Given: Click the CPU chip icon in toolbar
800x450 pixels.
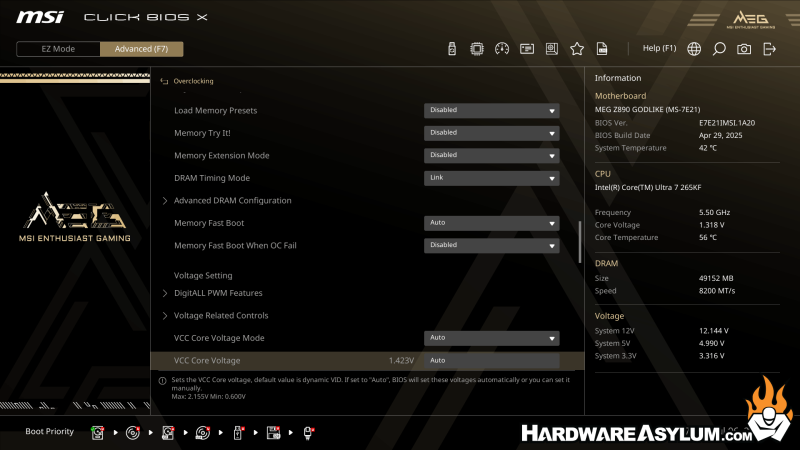Looking at the screenshot, I should pyautogui.click(x=477, y=49).
